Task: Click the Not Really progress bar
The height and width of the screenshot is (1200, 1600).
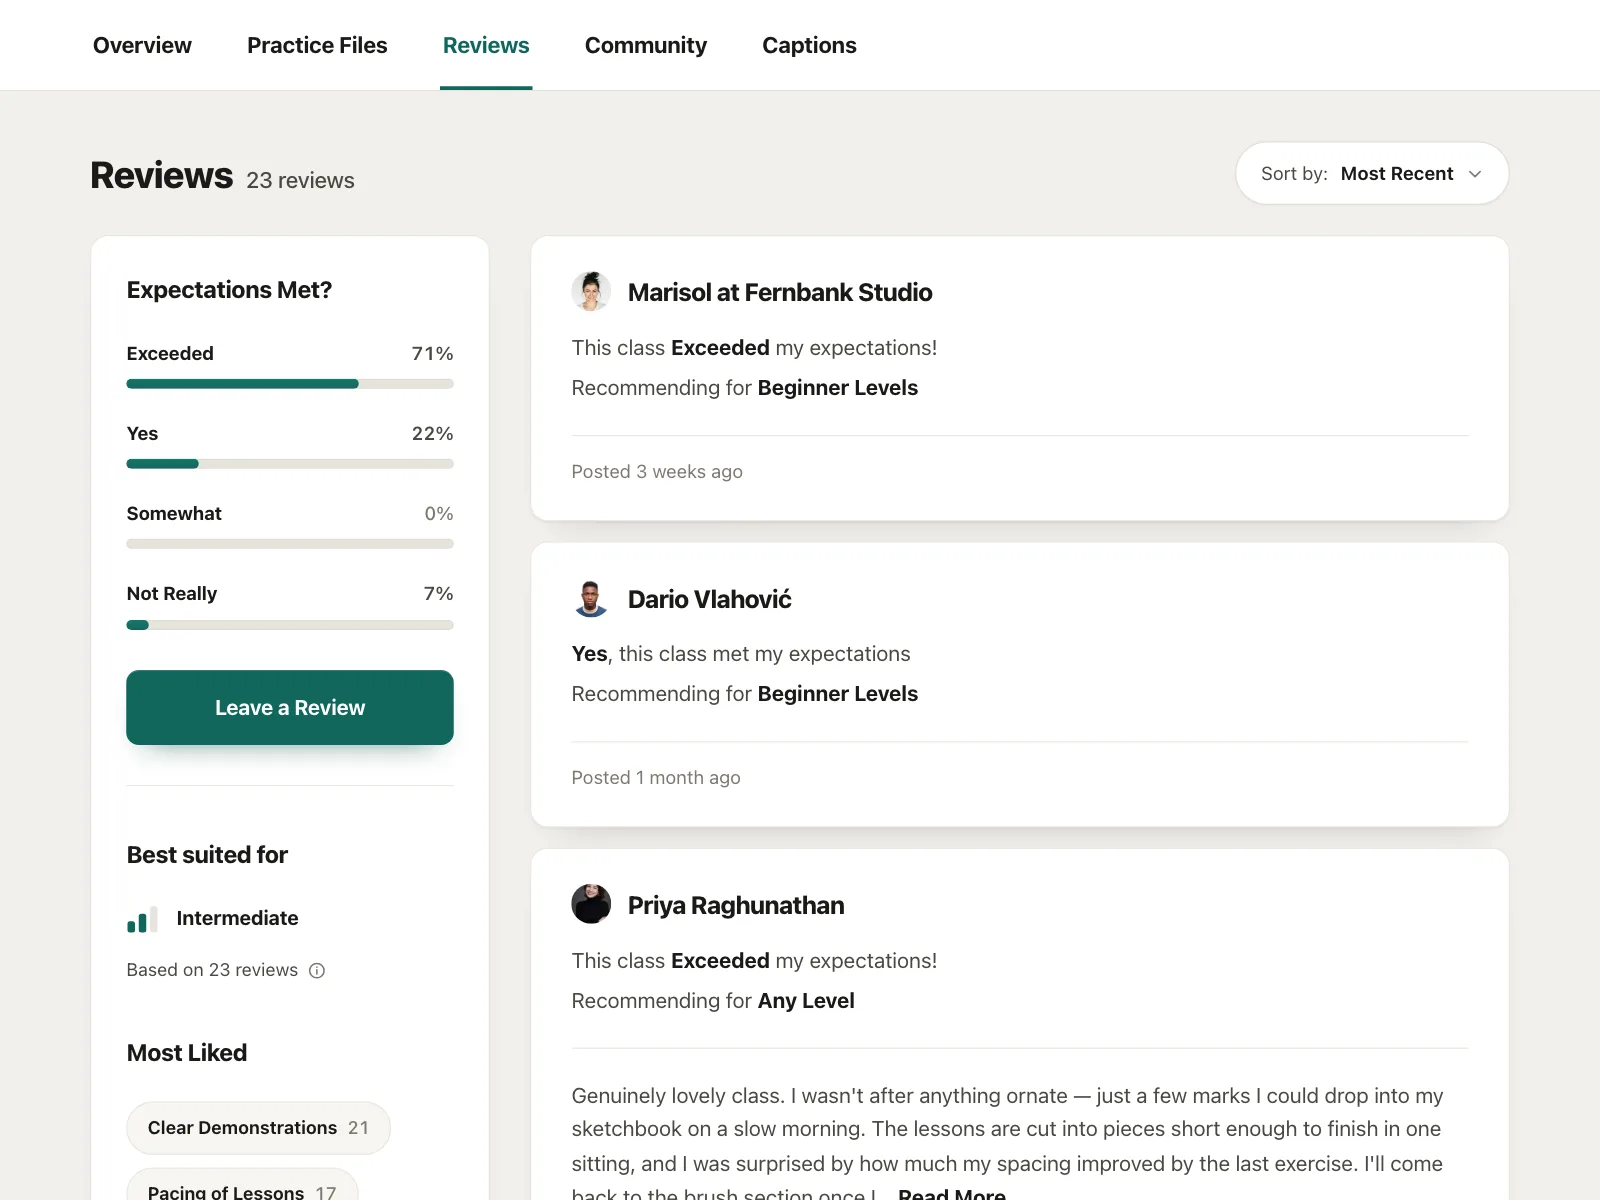Action: [x=290, y=625]
